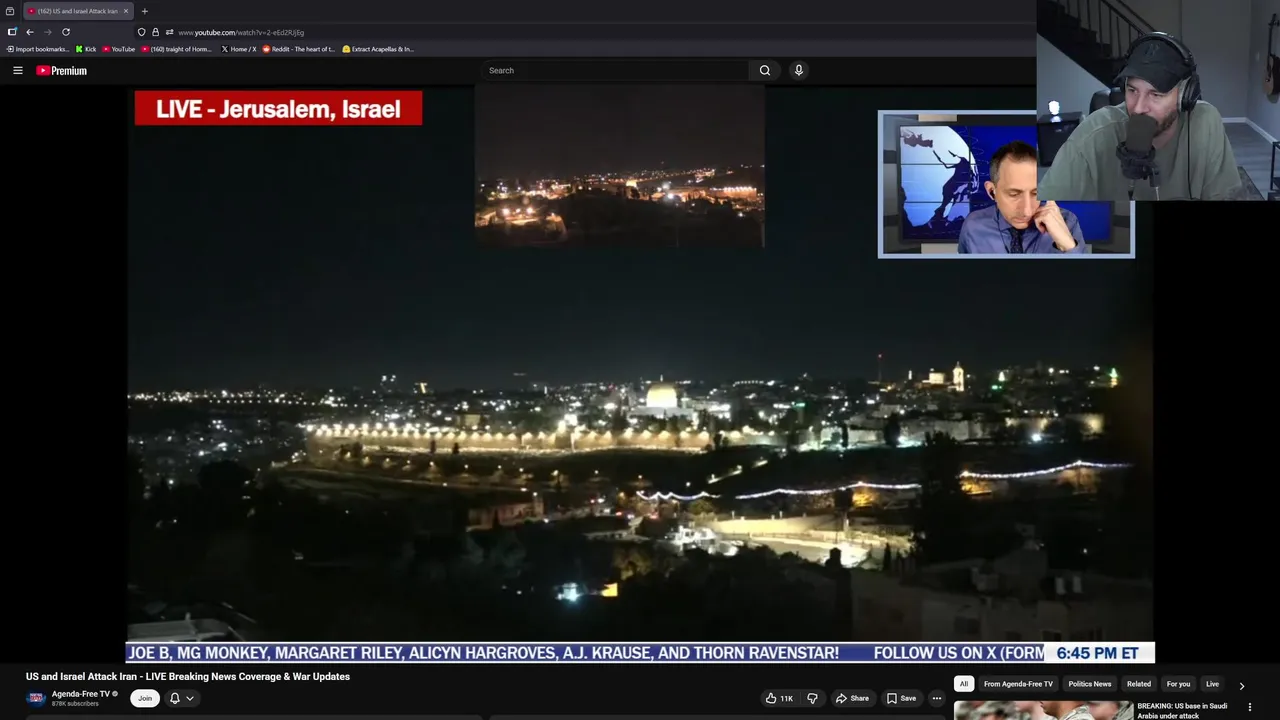Start voice search with microphone icon
The height and width of the screenshot is (720, 1280).
tap(798, 70)
